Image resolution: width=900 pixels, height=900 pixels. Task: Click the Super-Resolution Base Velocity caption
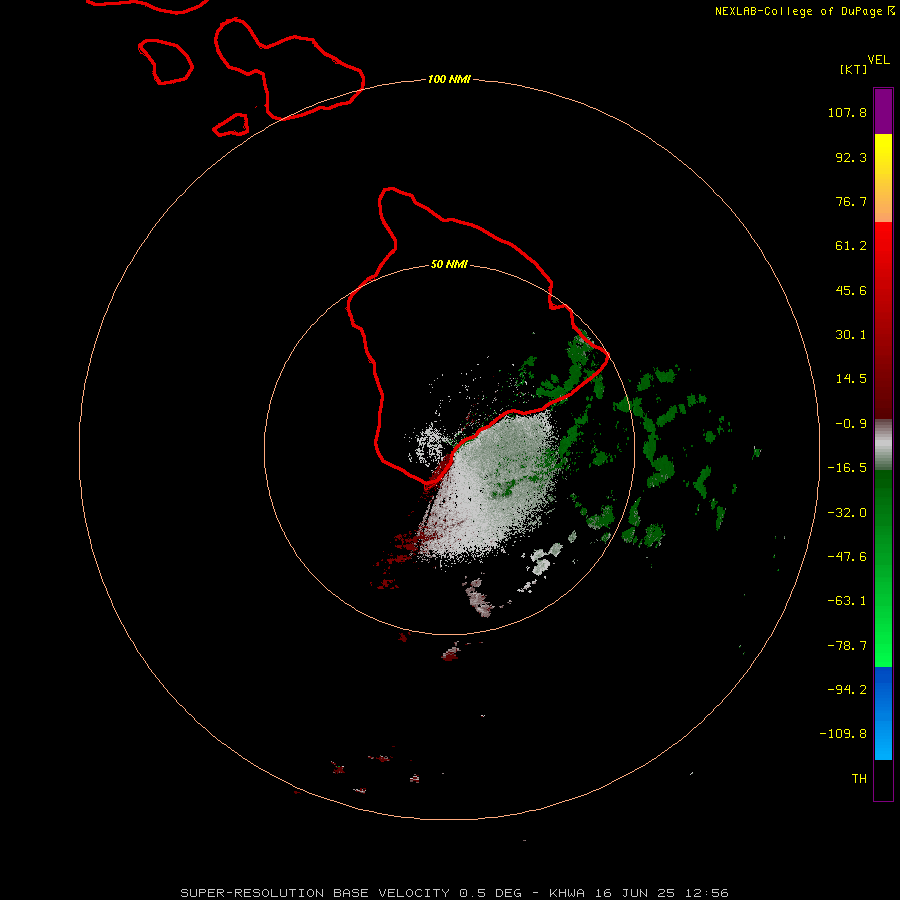point(454,893)
